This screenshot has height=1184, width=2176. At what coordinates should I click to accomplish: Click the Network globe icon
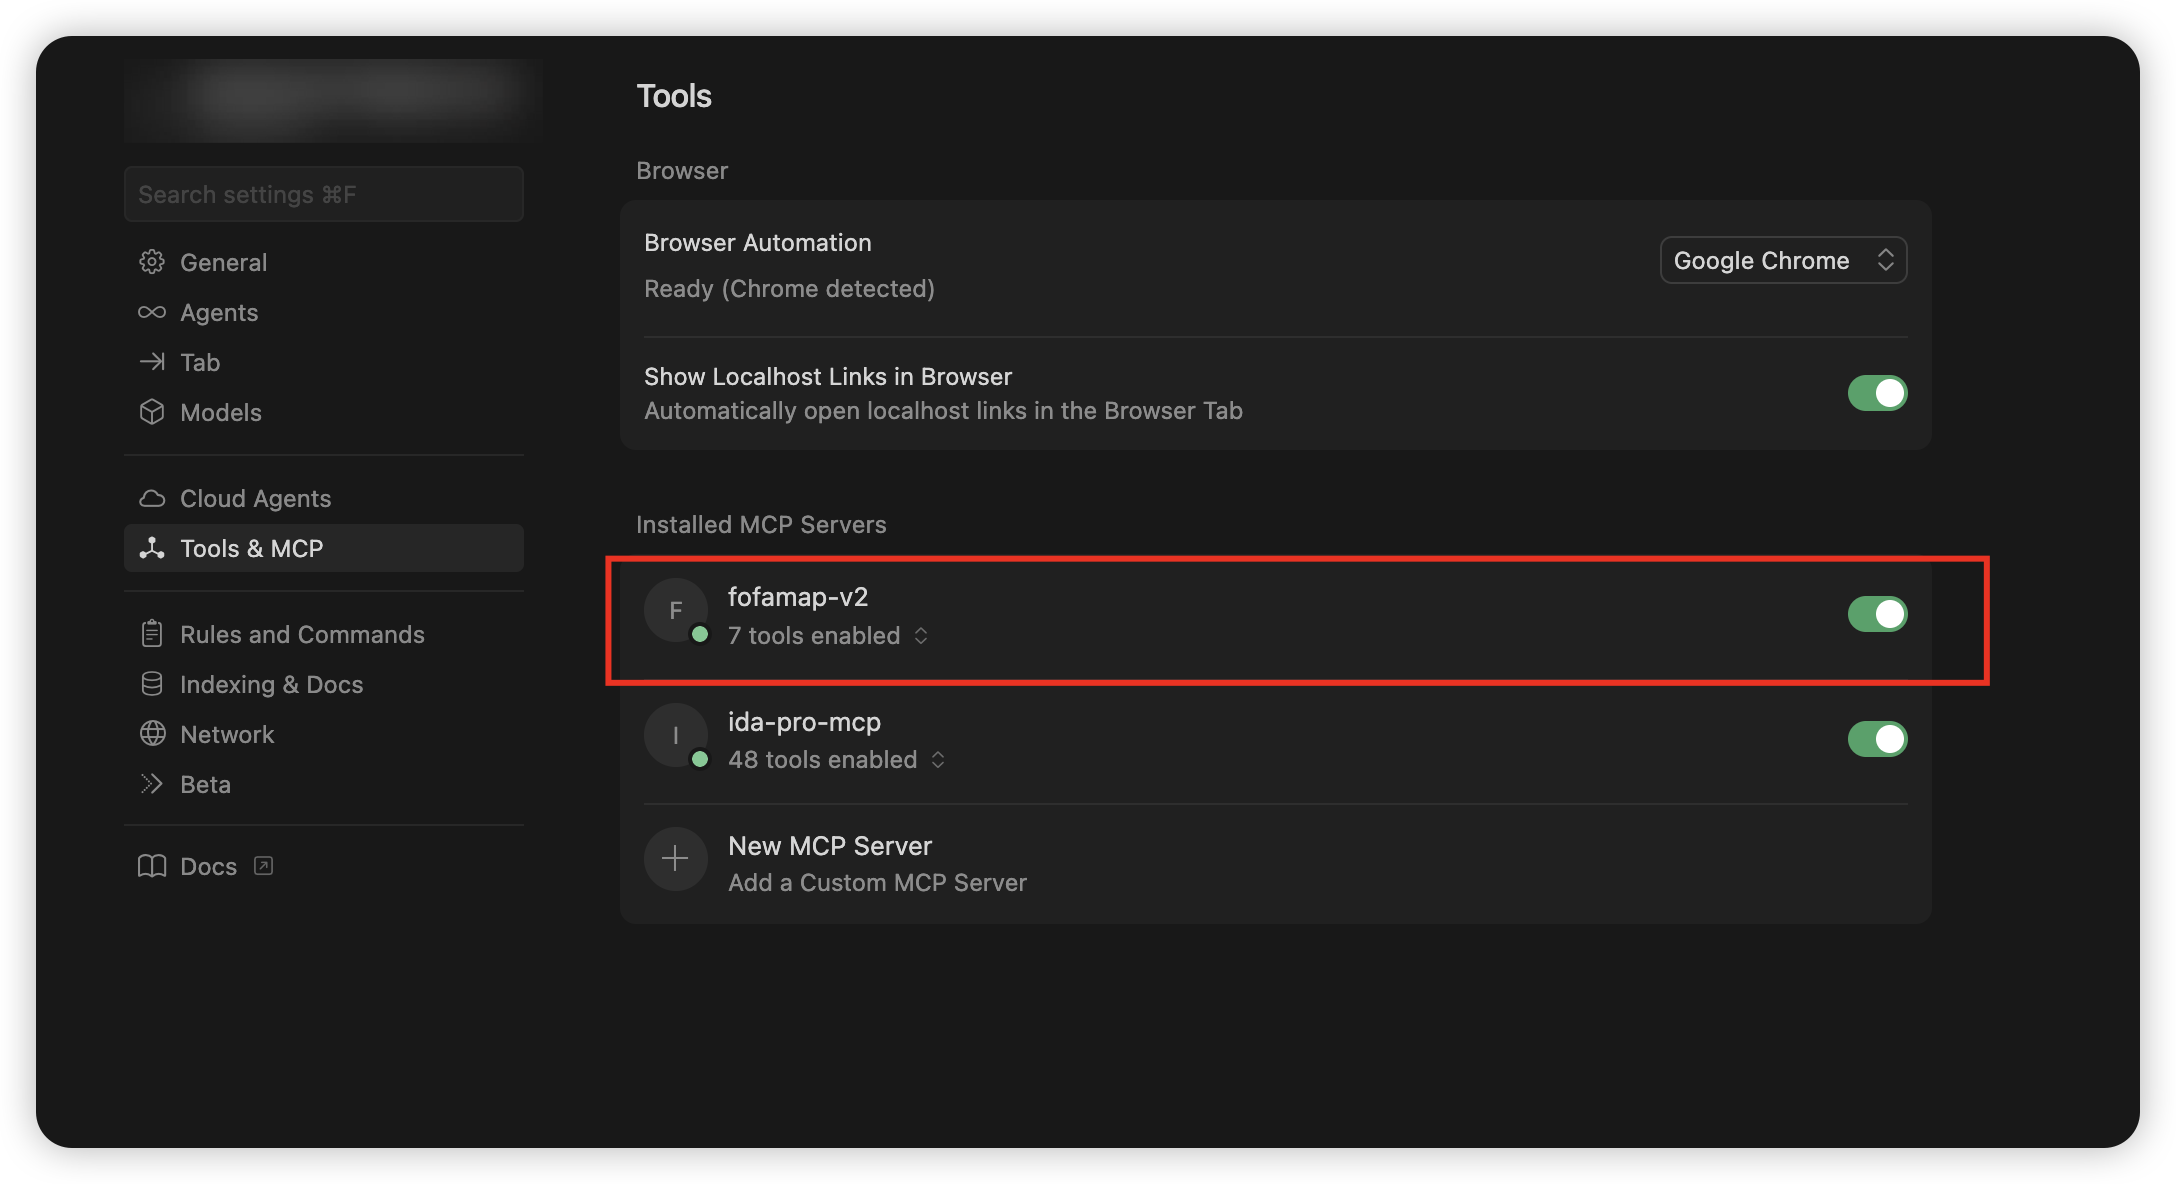(152, 734)
